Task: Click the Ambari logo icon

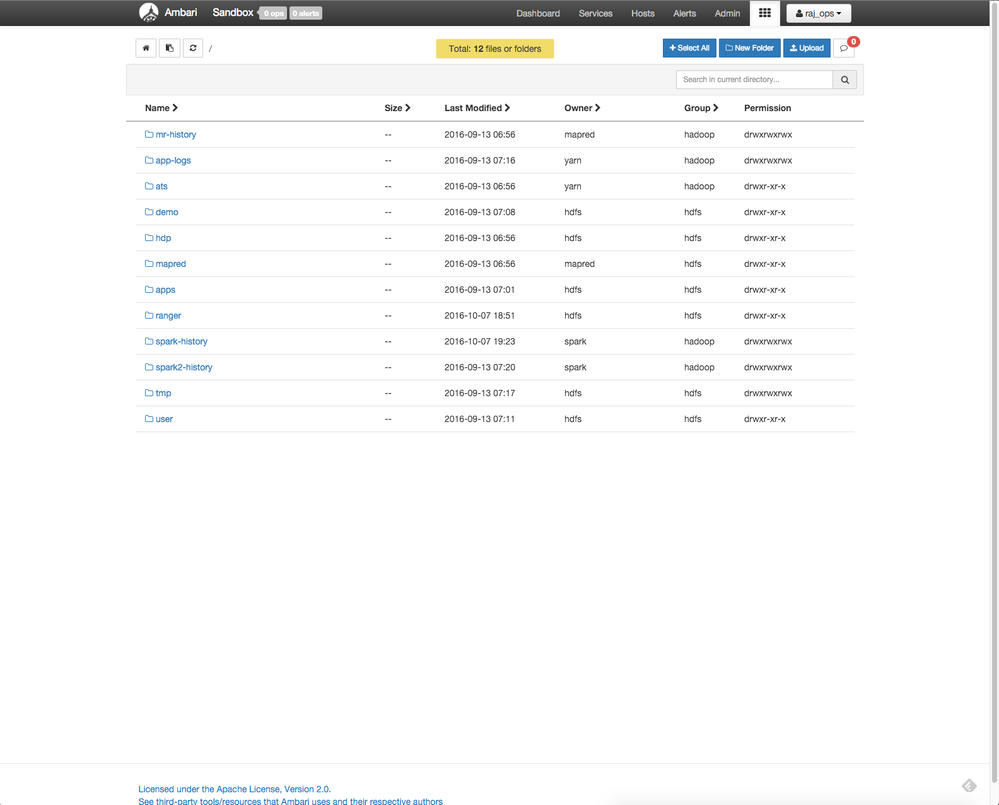Action: 148,13
